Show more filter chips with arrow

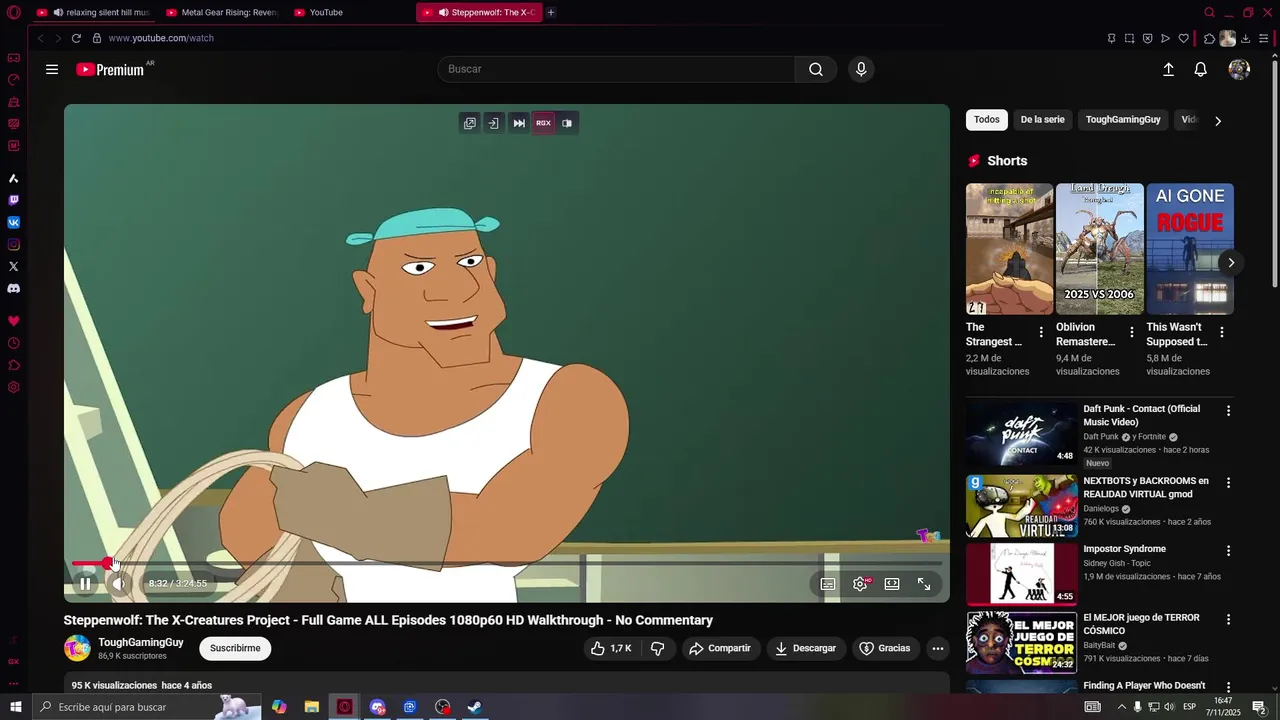point(1218,121)
